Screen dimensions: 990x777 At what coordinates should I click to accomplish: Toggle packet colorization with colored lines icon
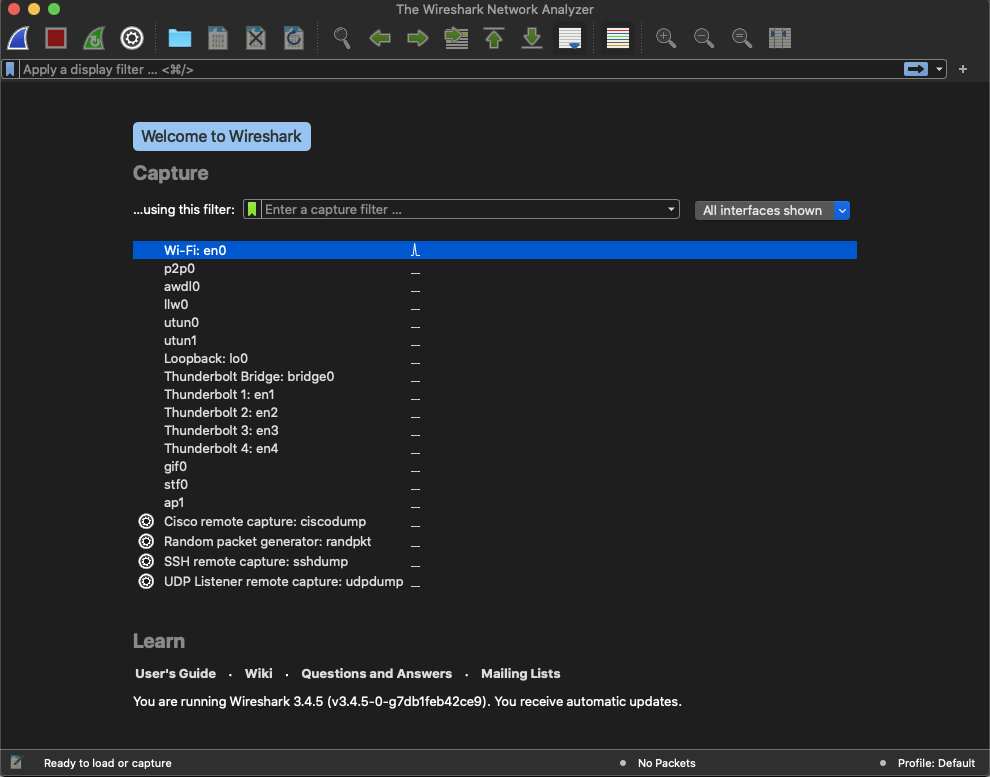click(618, 38)
